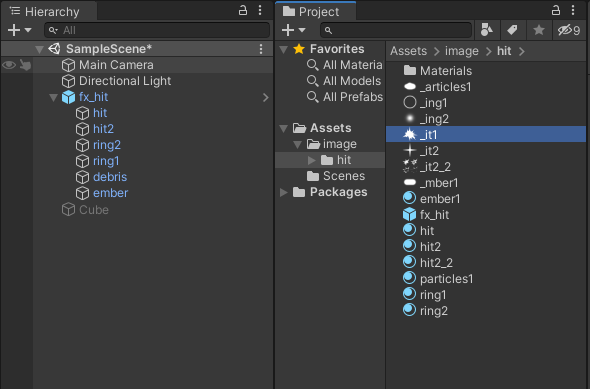The height and width of the screenshot is (389, 590).
Task: Select the _it2 star texture
Action: (429, 151)
